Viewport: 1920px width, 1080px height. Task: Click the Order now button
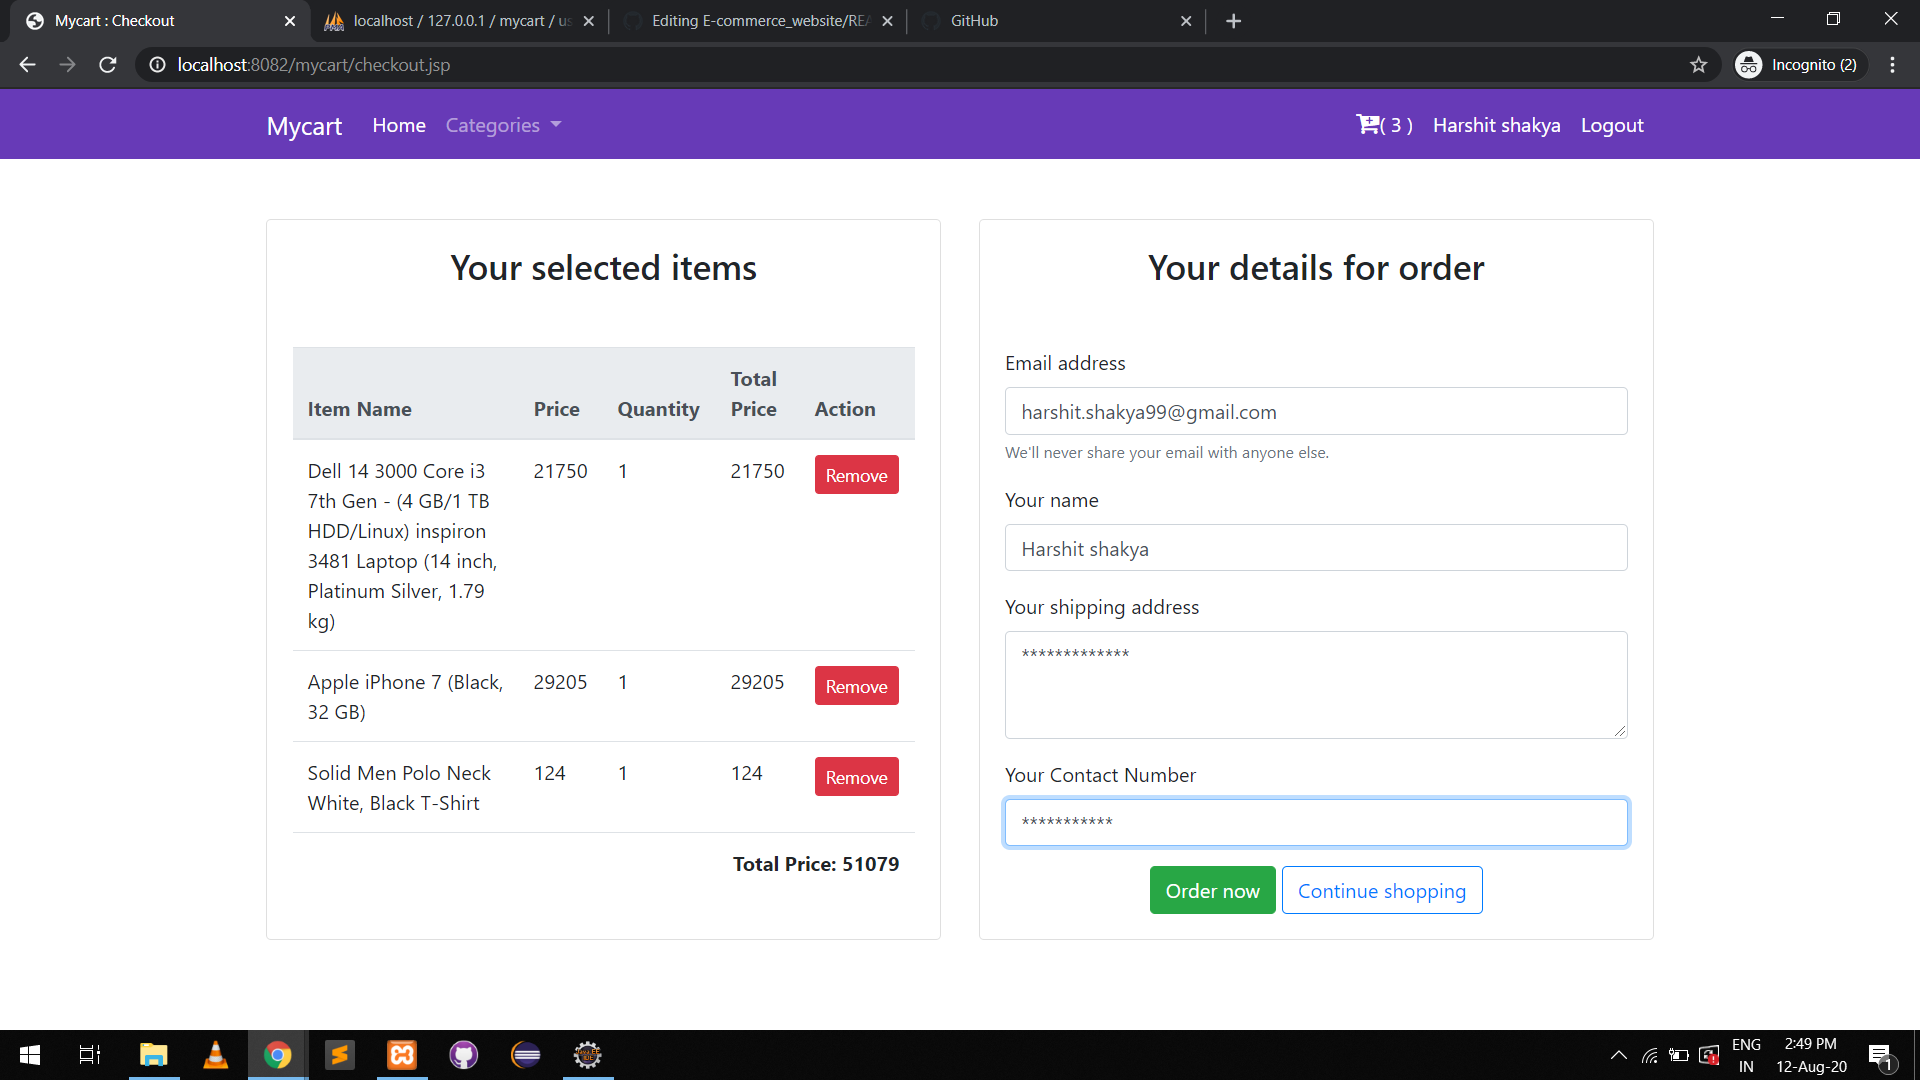tap(1212, 890)
